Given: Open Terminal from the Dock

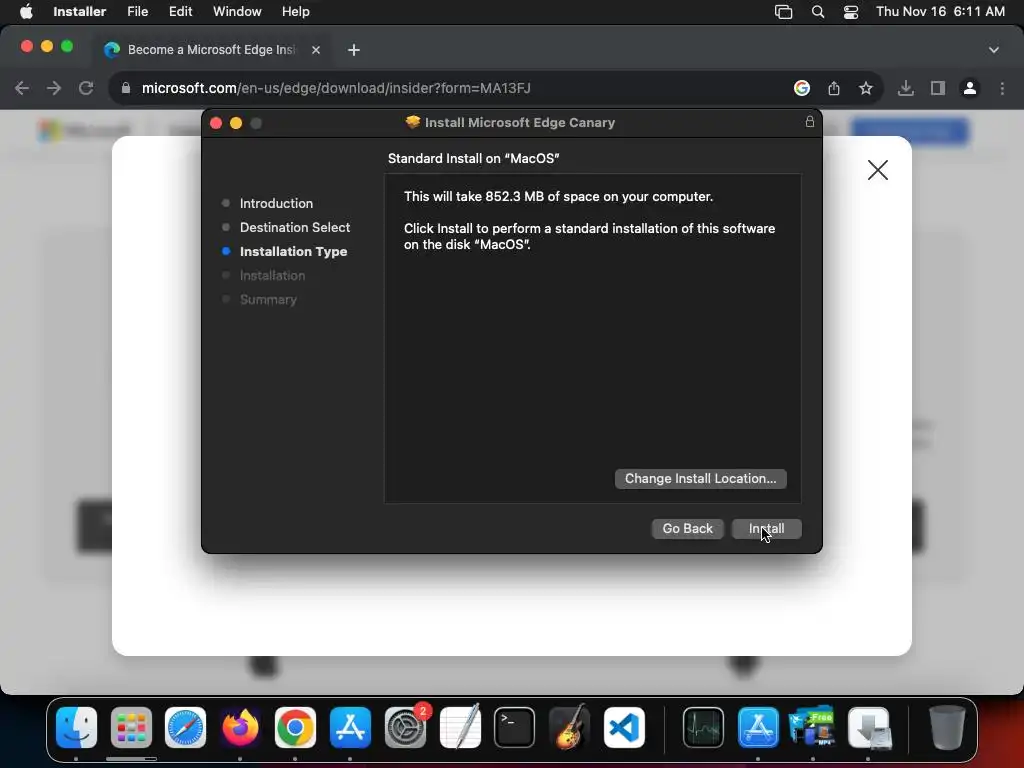Looking at the screenshot, I should pos(514,727).
